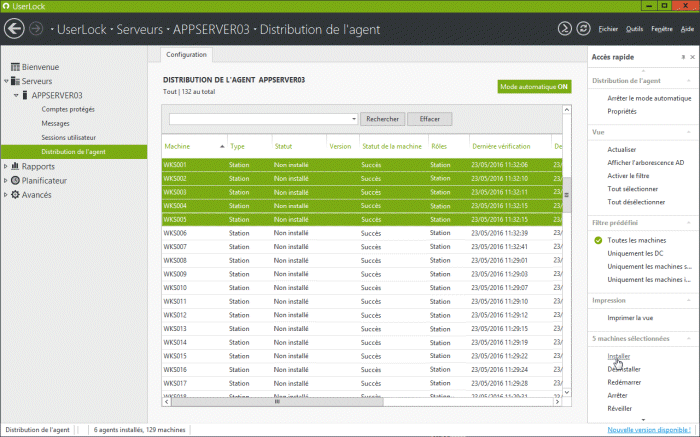Click Arrêter for selected machines
The height and width of the screenshot is (437, 700).
click(617, 395)
